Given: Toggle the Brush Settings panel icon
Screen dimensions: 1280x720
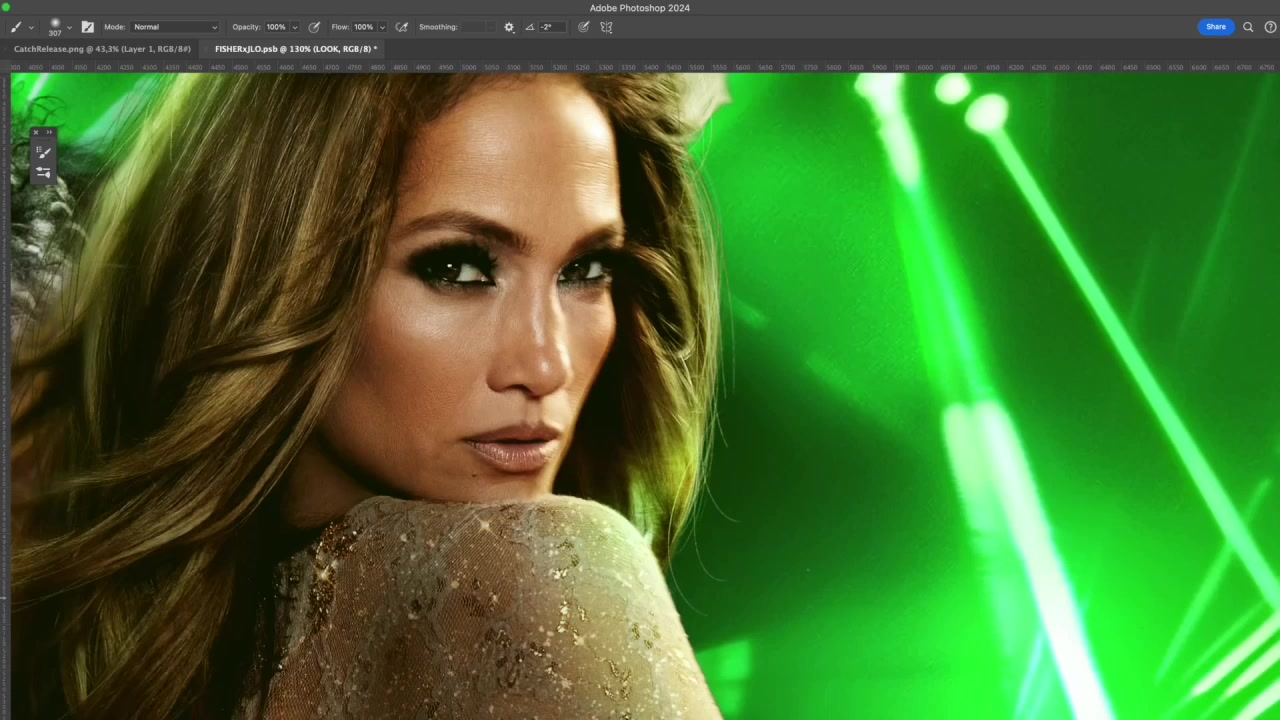Looking at the screenshot, I should tap(87, 27).
